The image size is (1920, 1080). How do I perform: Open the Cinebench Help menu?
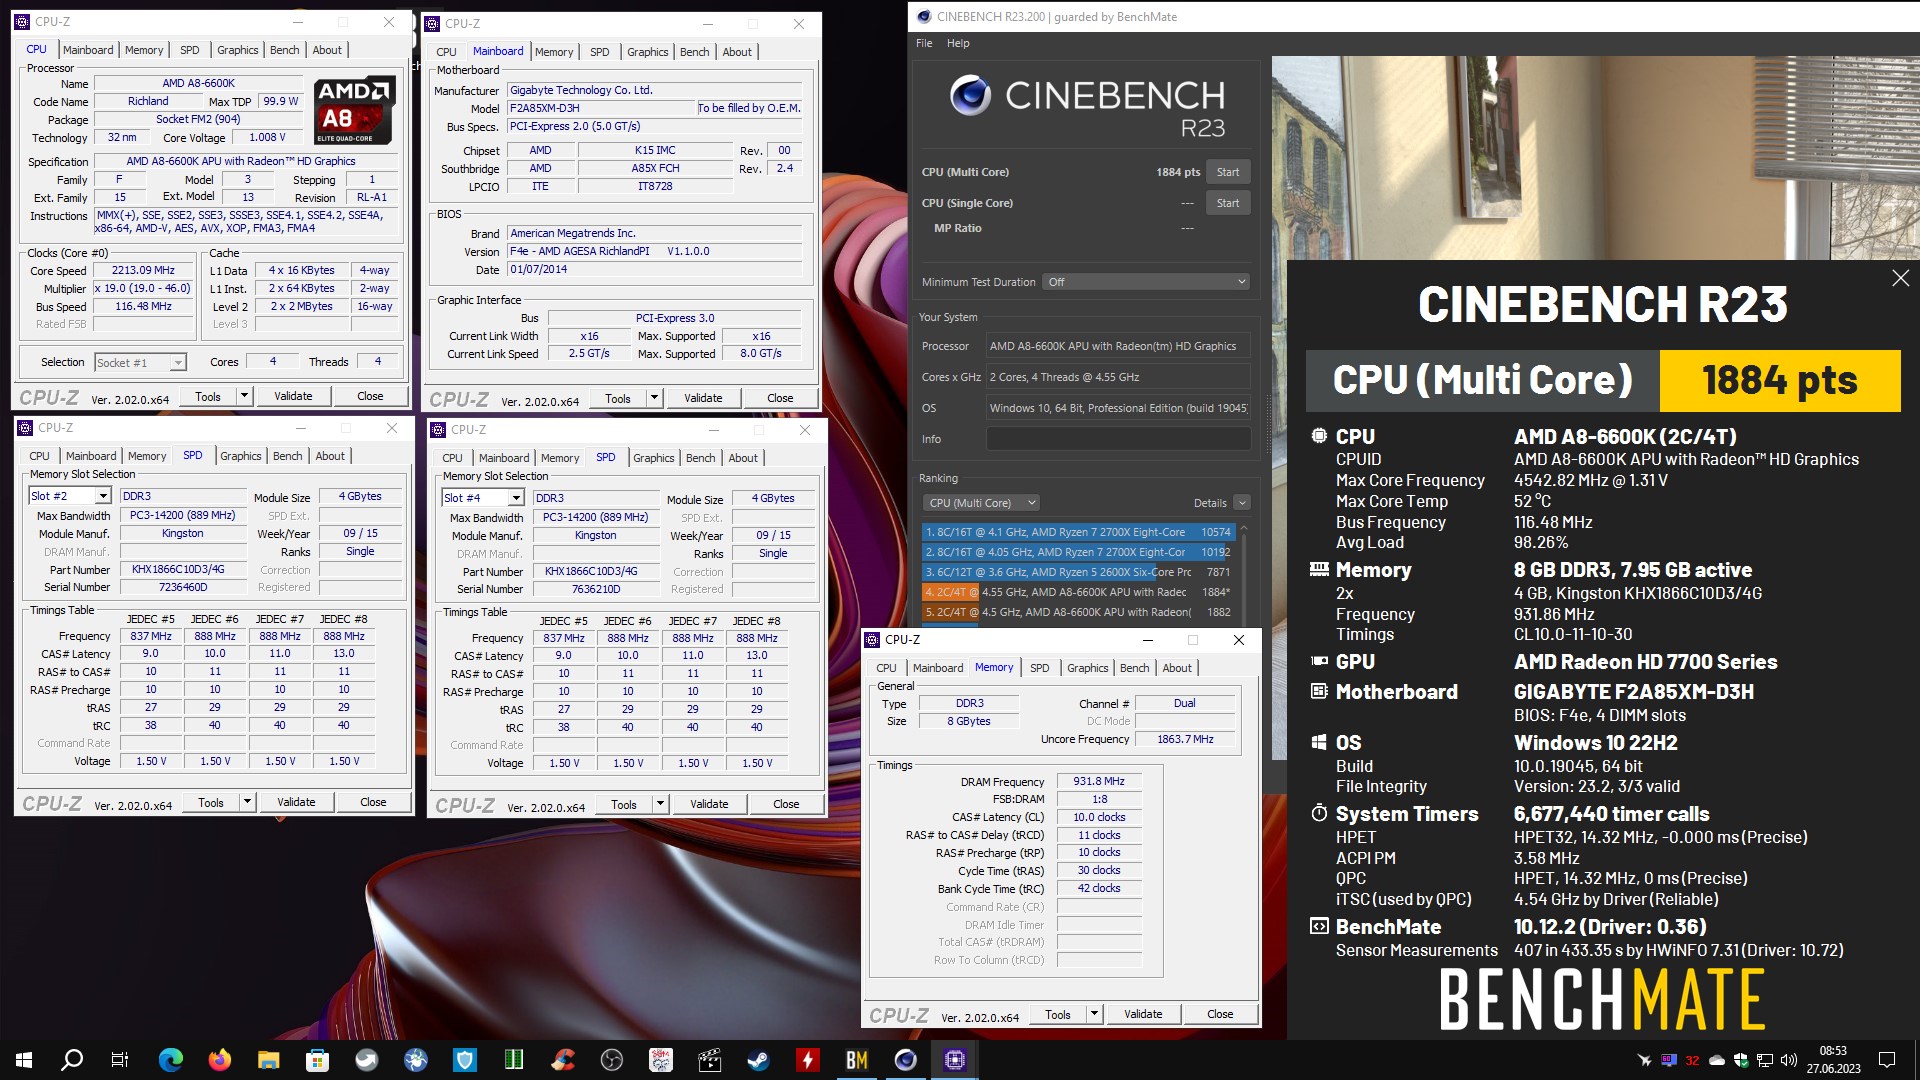958,43
